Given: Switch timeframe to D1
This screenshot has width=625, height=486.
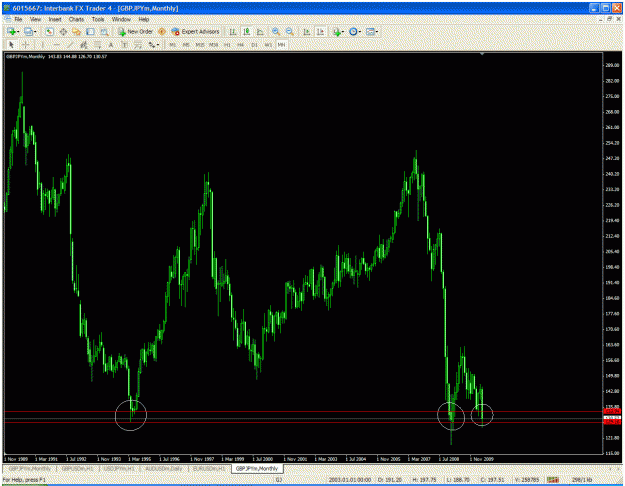Looking at the screenshot, I should pyautogui.click(x=254, y=45).
